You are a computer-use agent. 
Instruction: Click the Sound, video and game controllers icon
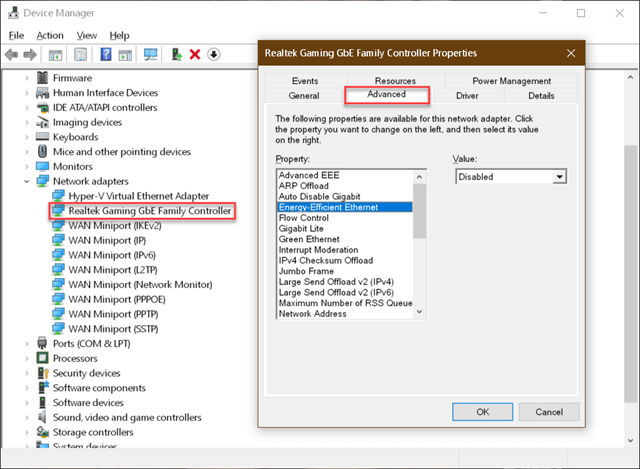point(42,417)
